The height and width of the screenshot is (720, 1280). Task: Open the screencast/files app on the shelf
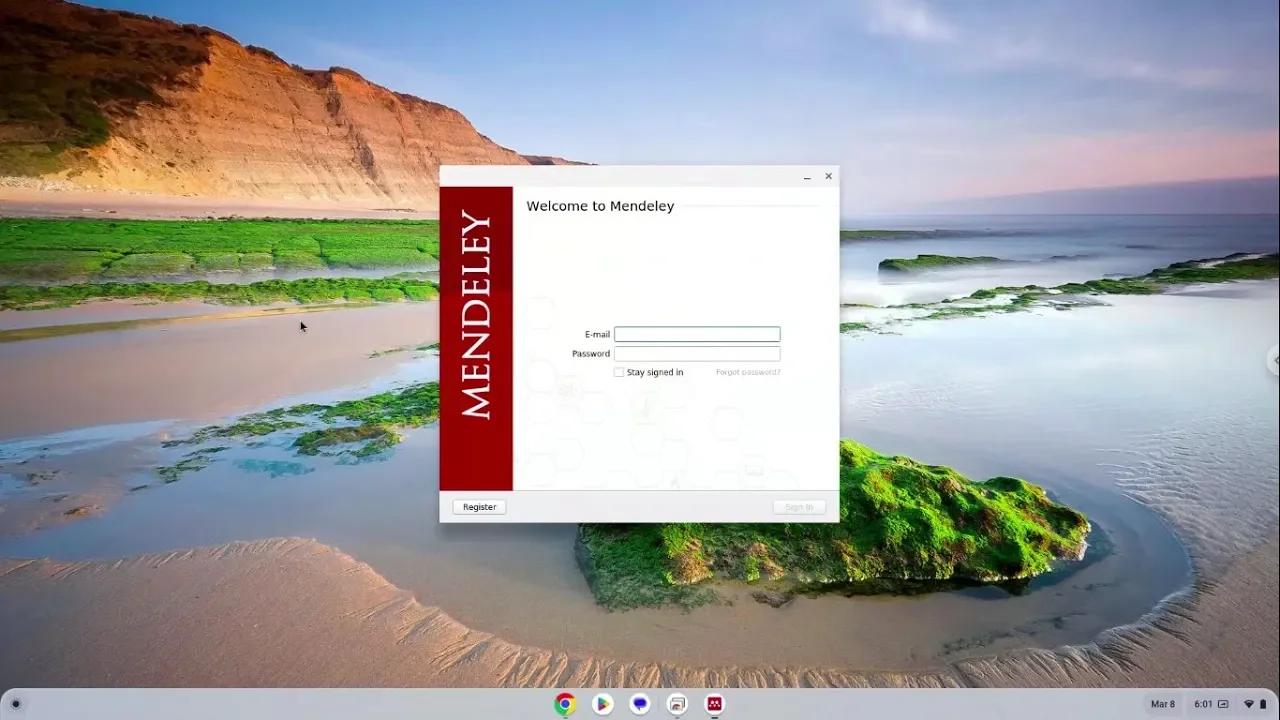[677, 704]
